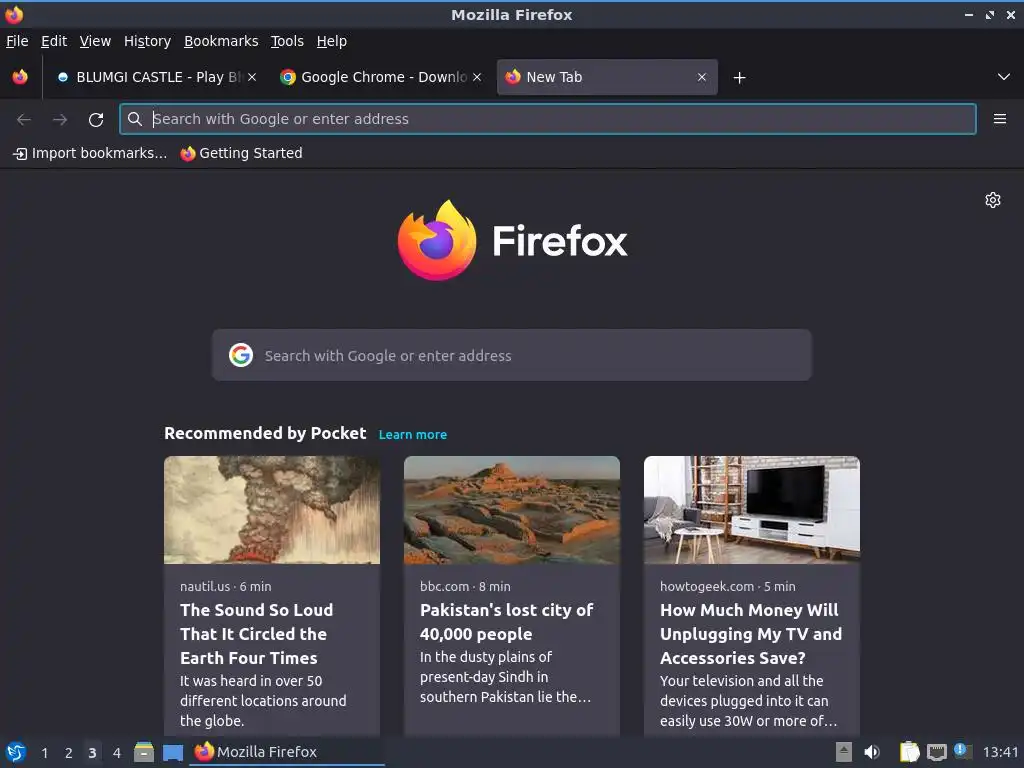This screenshot has height=768, width=1024.
Task: Open the update notification tray icon
Action: coord(963,751)
